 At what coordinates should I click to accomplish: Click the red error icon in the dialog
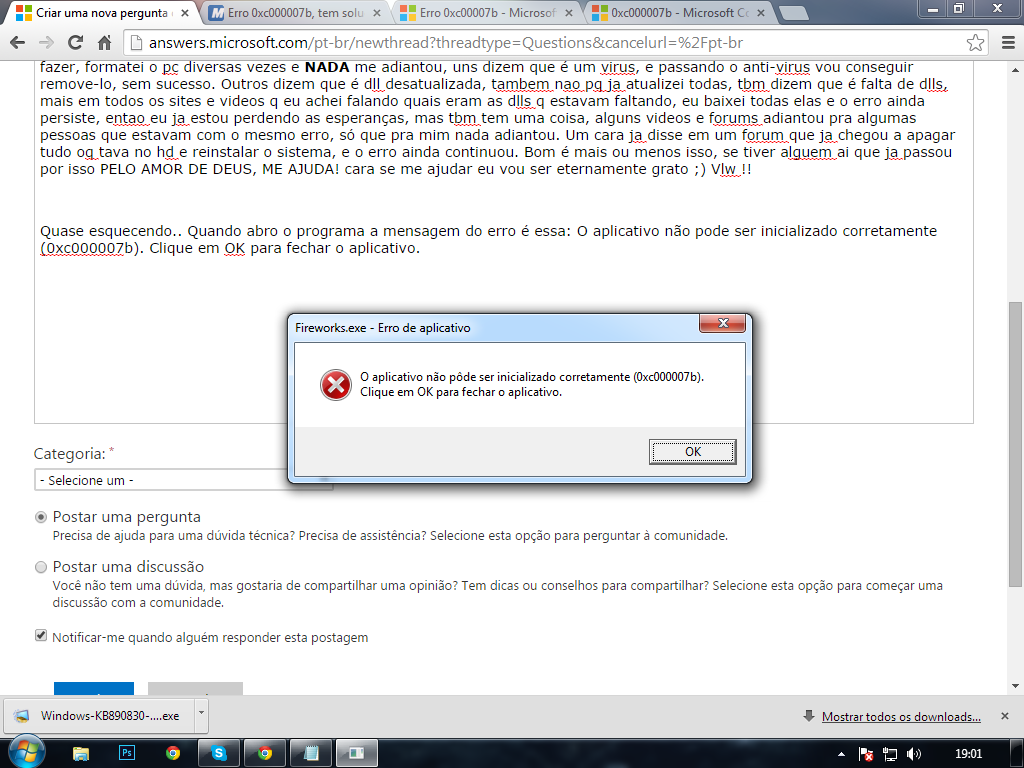336,385
